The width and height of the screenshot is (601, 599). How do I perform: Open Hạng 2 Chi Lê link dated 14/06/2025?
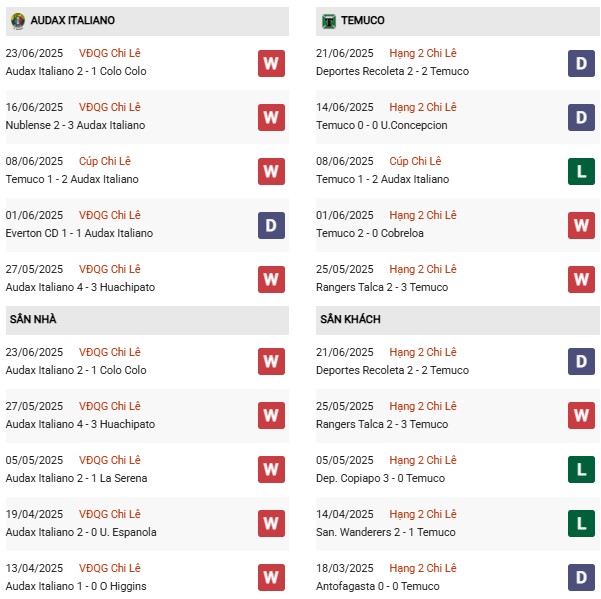point(423,107)
